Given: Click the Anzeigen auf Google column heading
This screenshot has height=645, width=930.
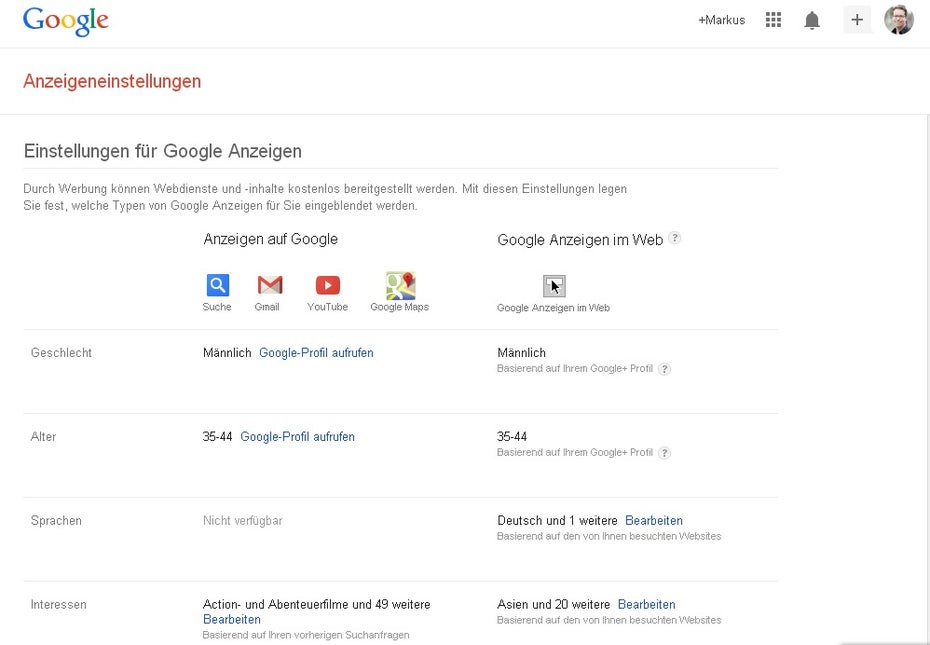Looking at the screenshot, I should coord(270,239).
